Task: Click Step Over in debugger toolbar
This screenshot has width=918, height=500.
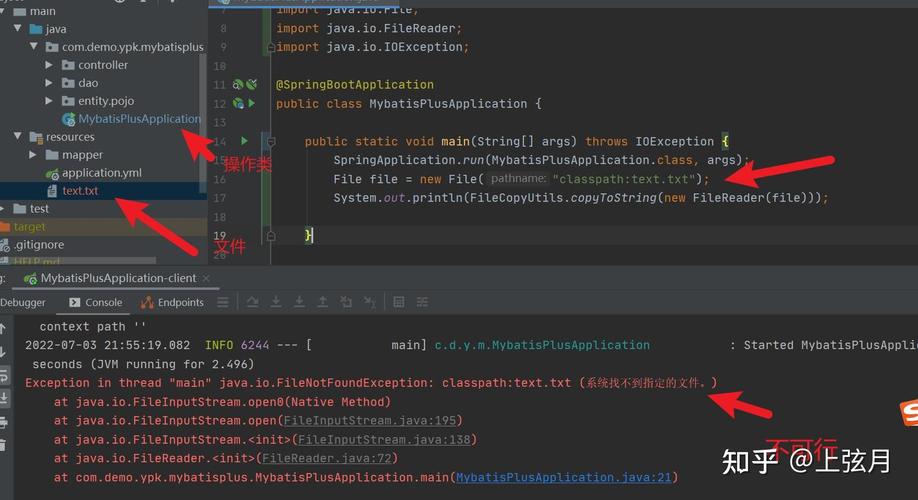Action: 252,302
